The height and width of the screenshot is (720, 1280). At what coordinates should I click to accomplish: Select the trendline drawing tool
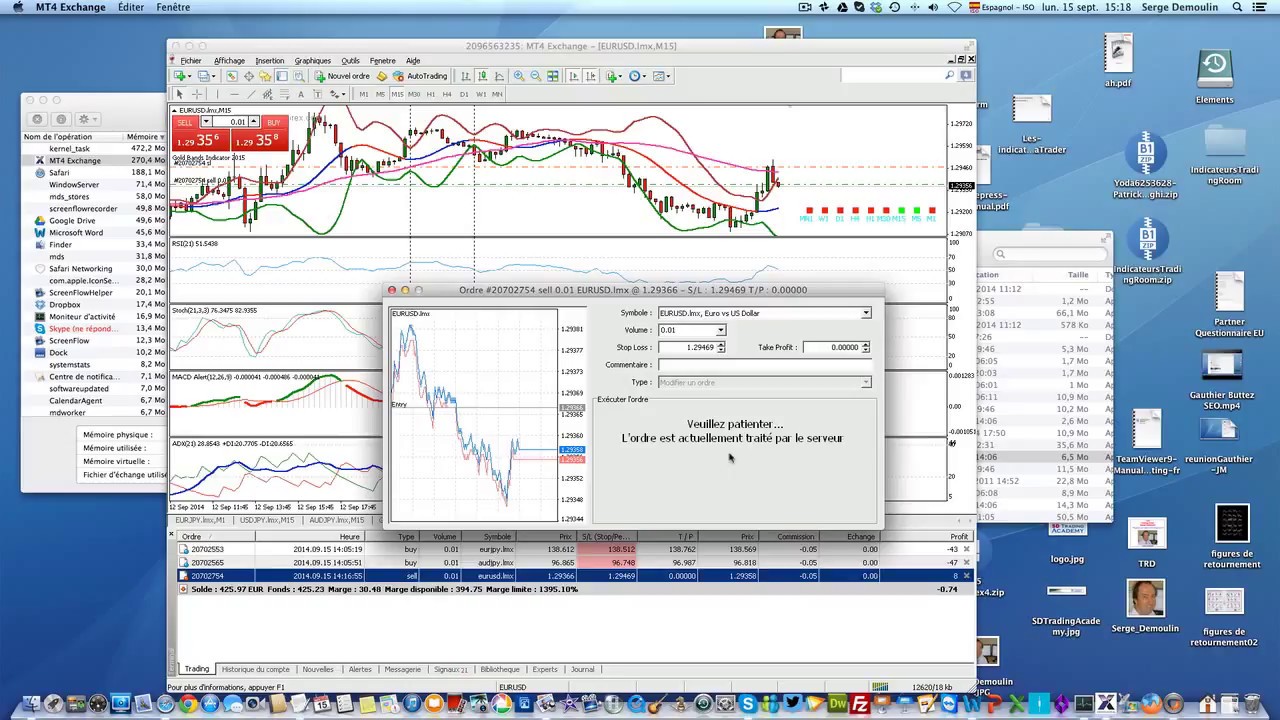(x=251, y=94)
